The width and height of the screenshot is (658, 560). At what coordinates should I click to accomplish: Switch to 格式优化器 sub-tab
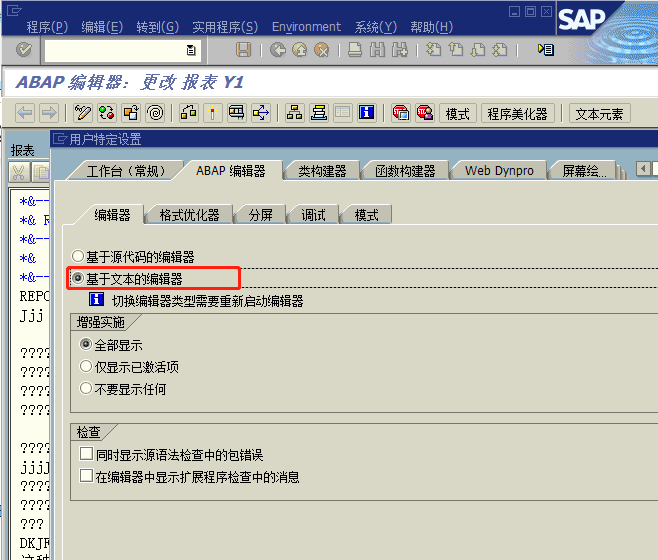(189, 215)
